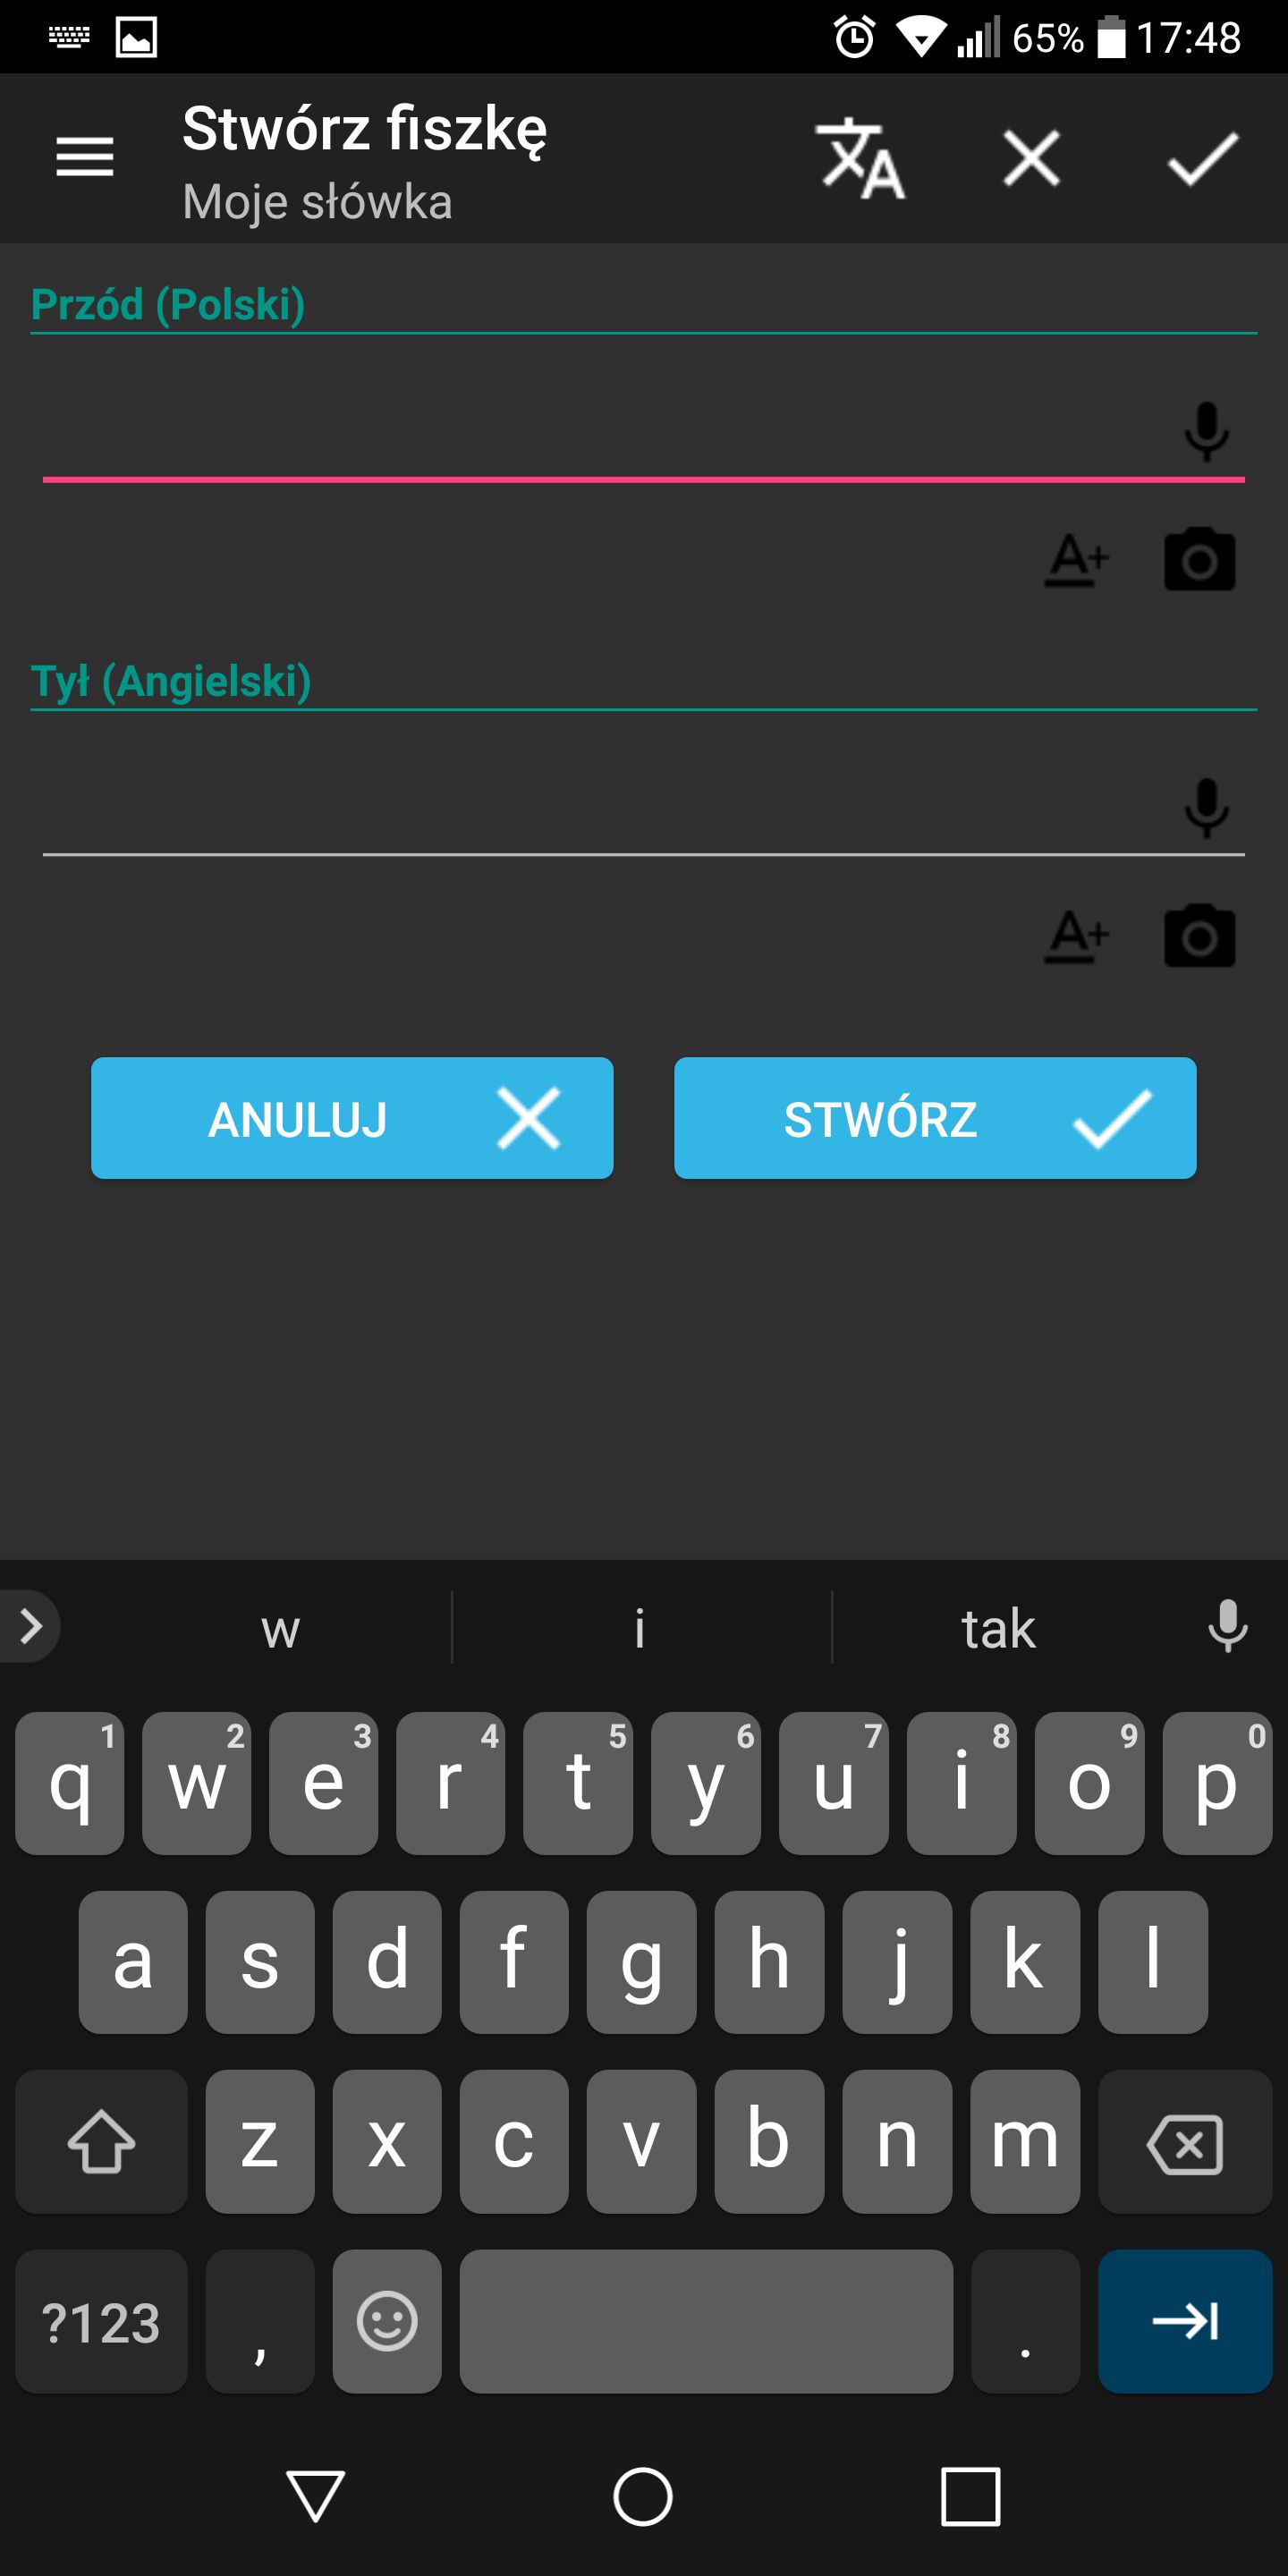Screen dimensions: 1288x2576
Task: Click the STWÓRZ button
Action: pyautogui.click(x=935, y=1118)
